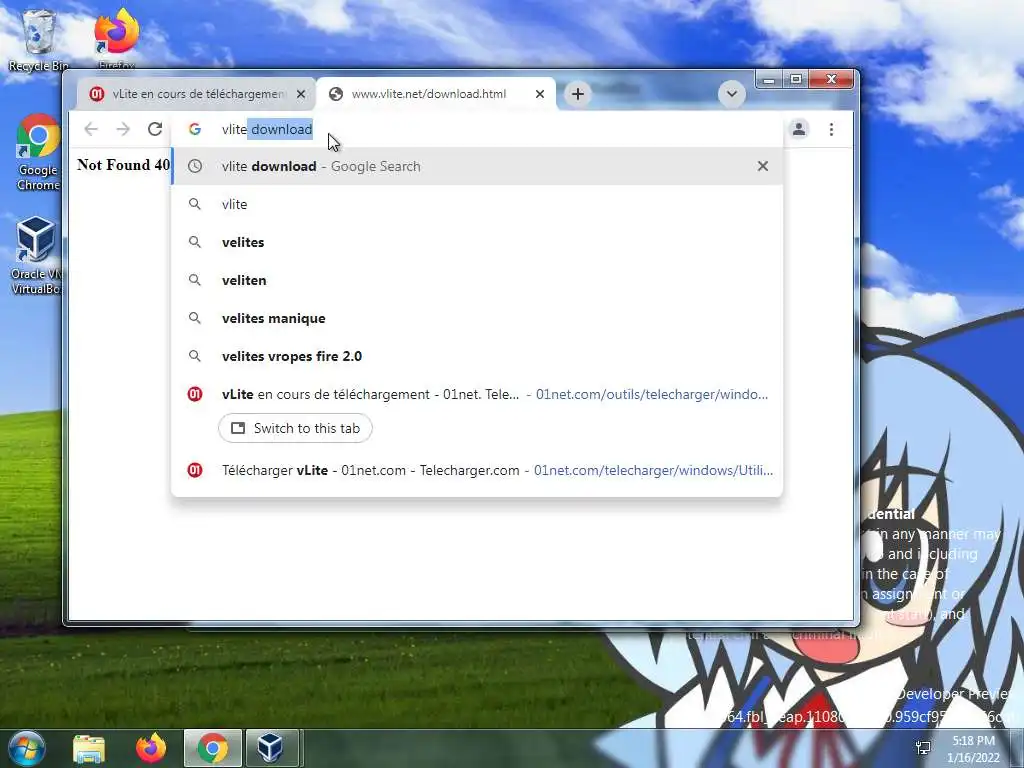Choose the 'veliten' search suggestion
1024x768 pixels.
click(477, 280)
